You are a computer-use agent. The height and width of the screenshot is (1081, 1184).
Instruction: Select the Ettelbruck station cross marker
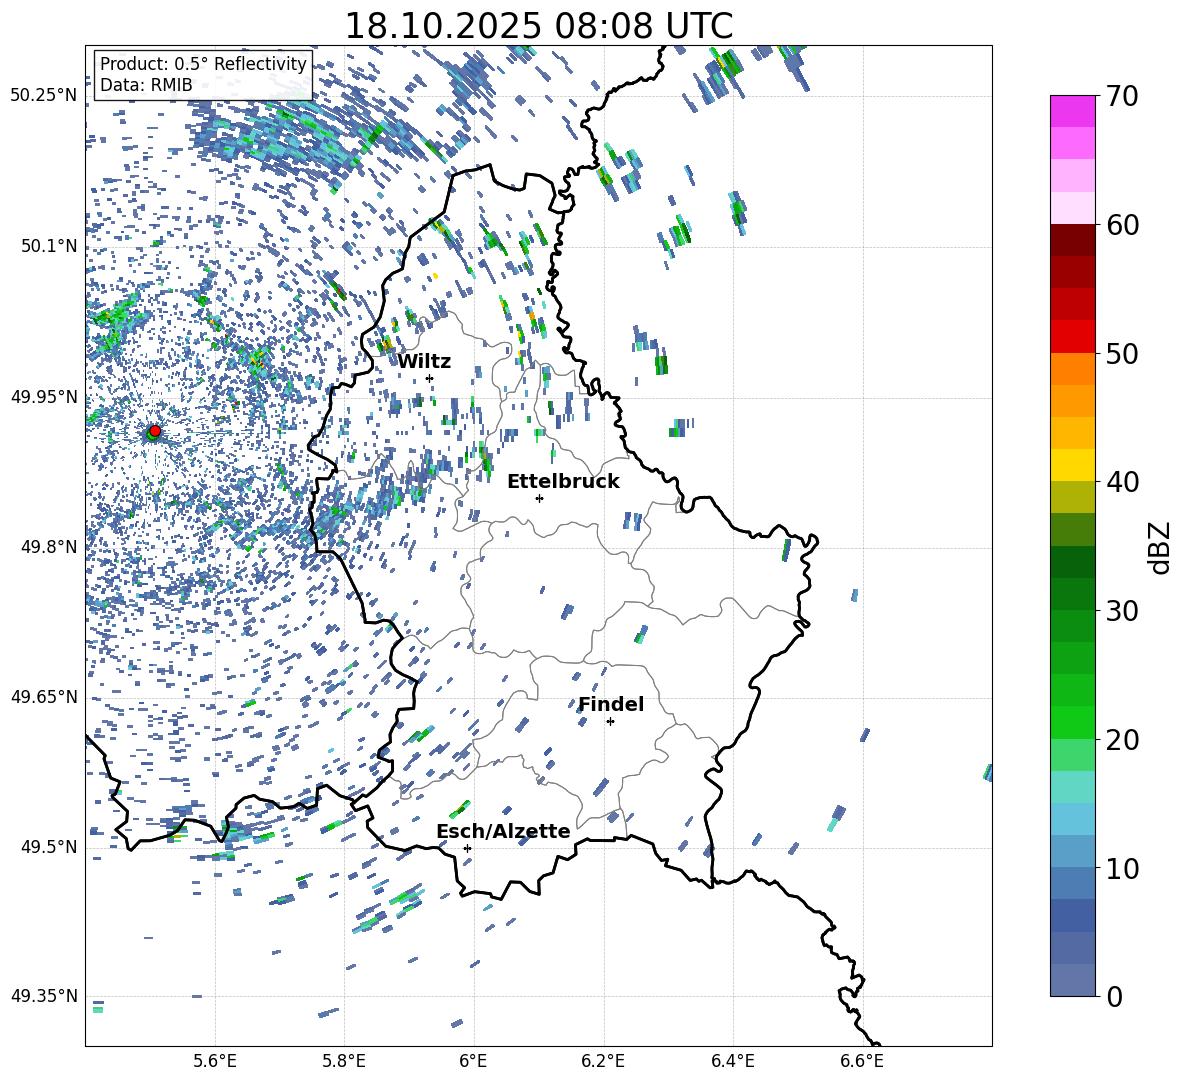[x=539, y=498]
